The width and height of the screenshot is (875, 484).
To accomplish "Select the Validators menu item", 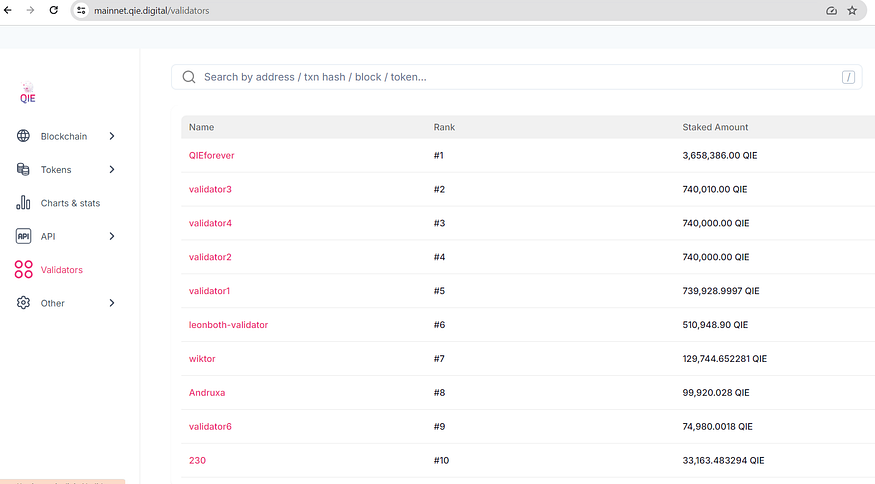I will click(x=61, y=270).
